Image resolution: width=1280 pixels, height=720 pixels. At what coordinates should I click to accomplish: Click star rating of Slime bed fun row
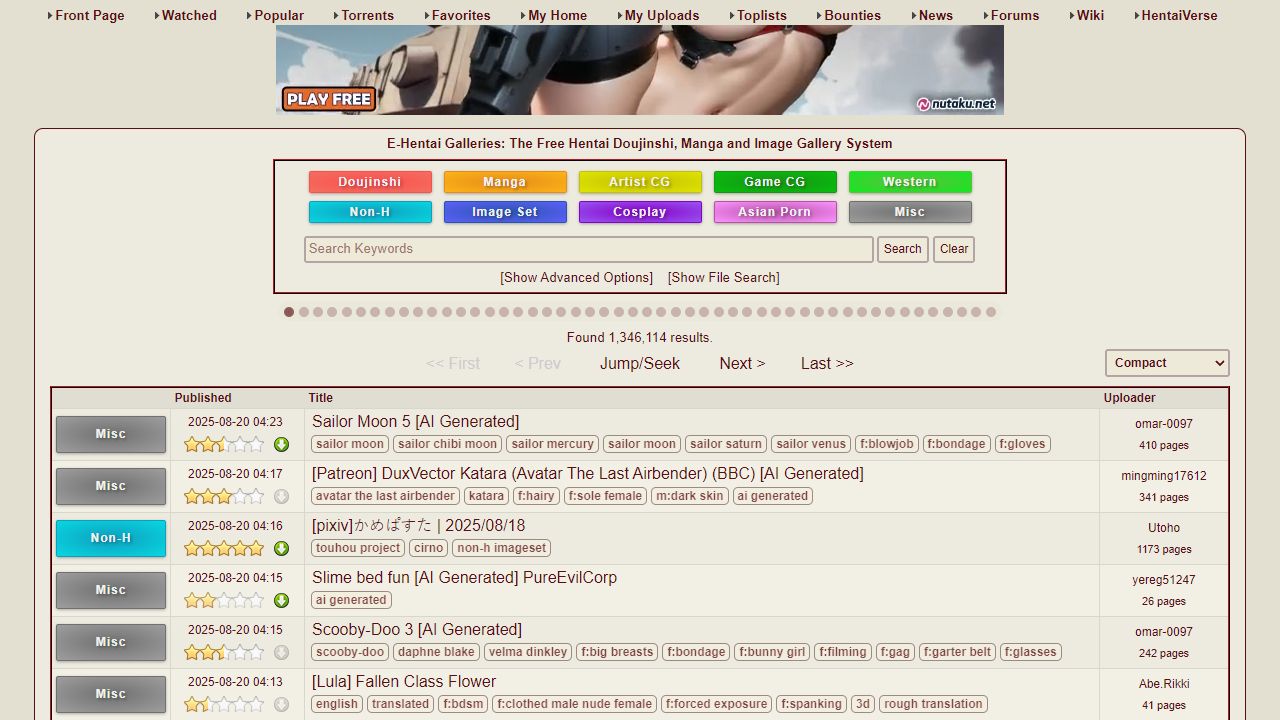pyautogui.click(x=224, y=600)
